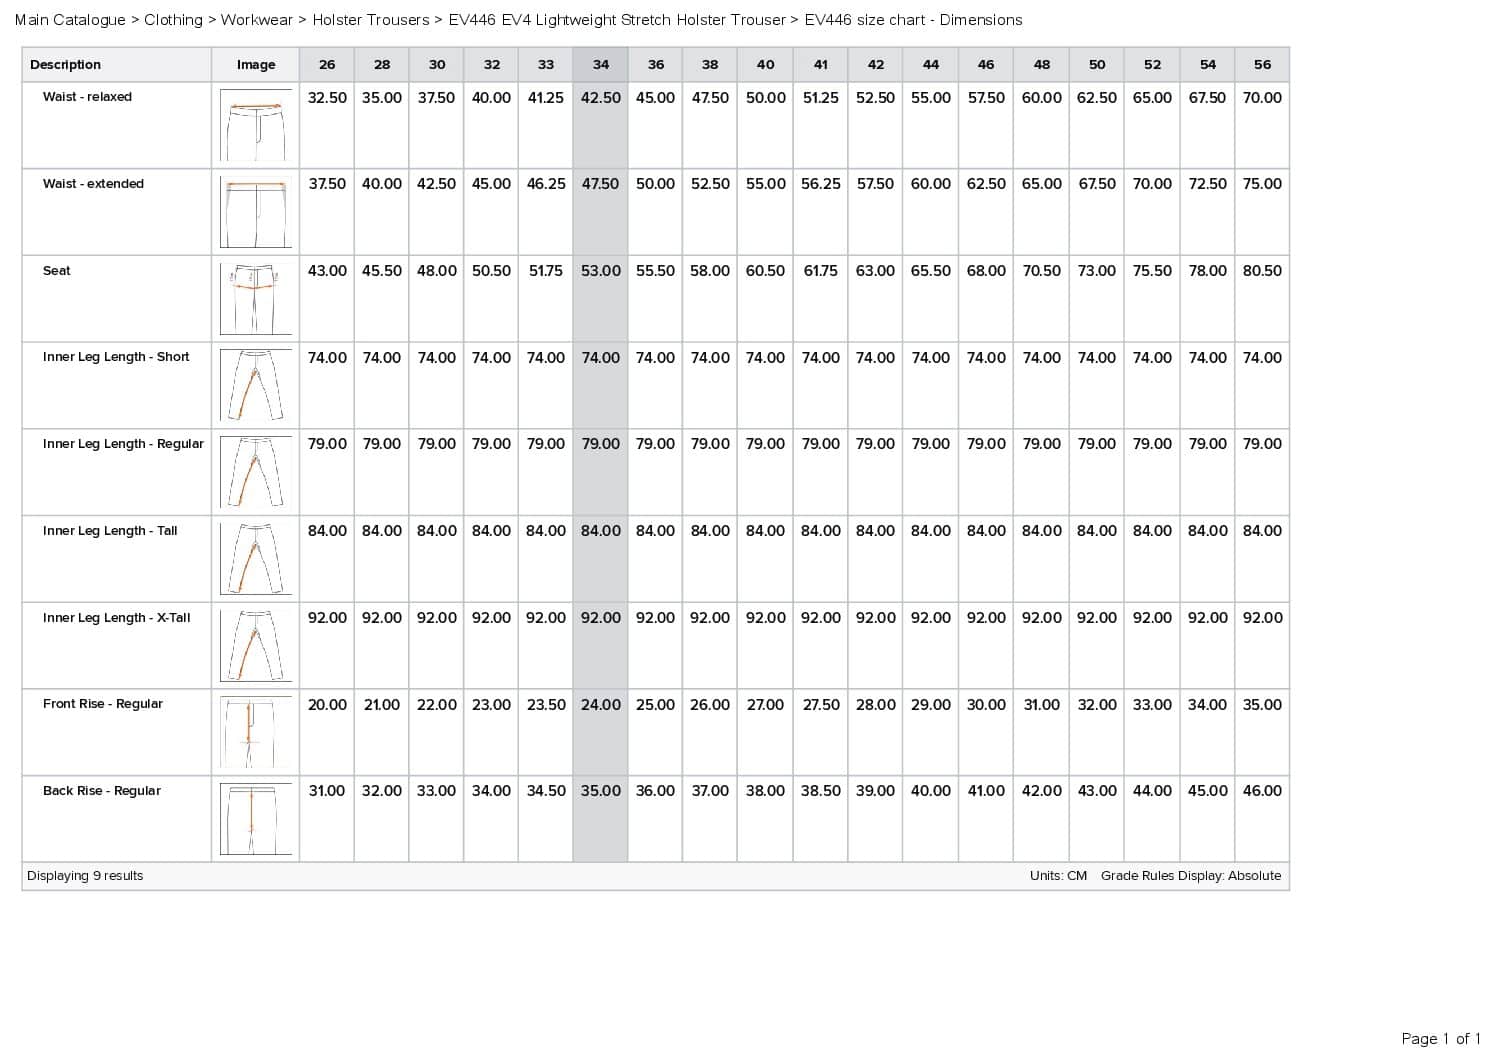
Task: Click the Back Rise - Regular diagram thumbnail
Action: tap(256, 820)
